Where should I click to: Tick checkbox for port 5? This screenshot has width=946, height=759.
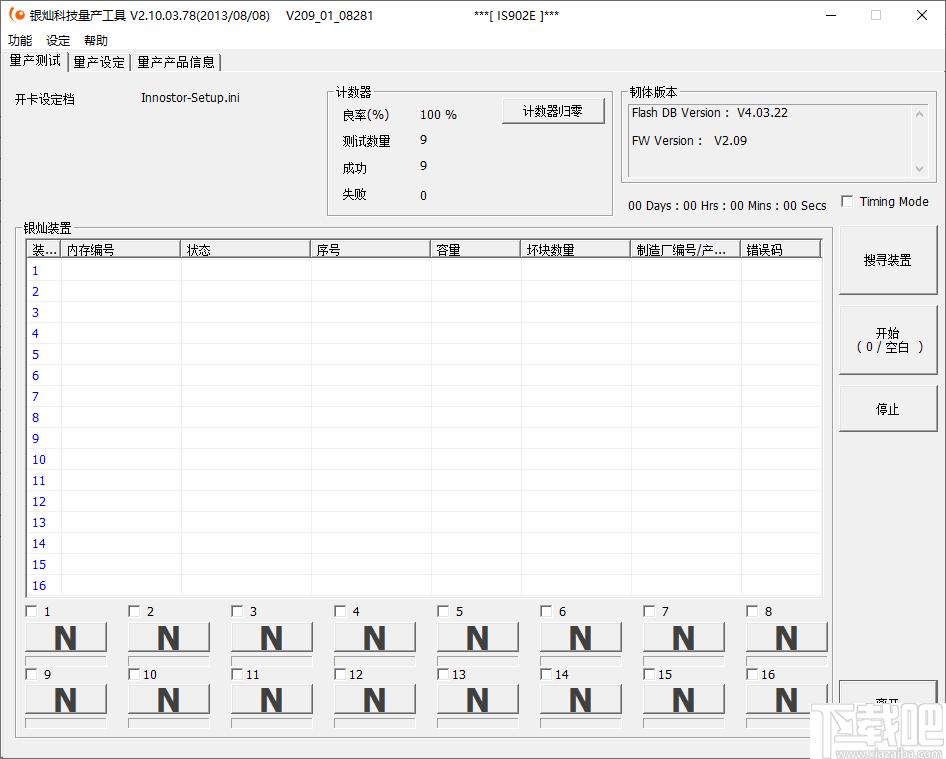443,611
